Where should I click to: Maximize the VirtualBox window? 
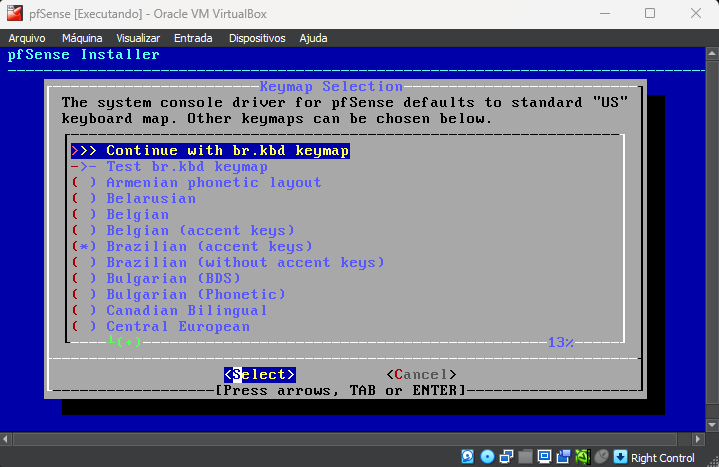pos(650,13)
